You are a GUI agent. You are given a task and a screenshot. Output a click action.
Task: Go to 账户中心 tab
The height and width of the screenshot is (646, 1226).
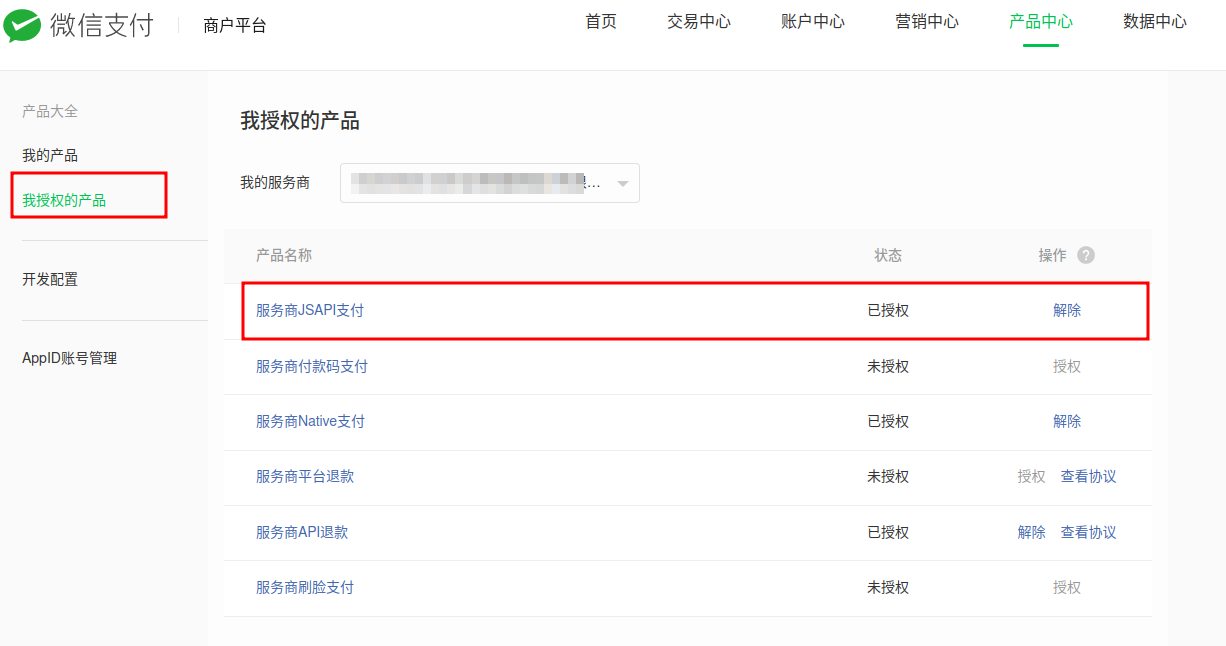point(813,21)
